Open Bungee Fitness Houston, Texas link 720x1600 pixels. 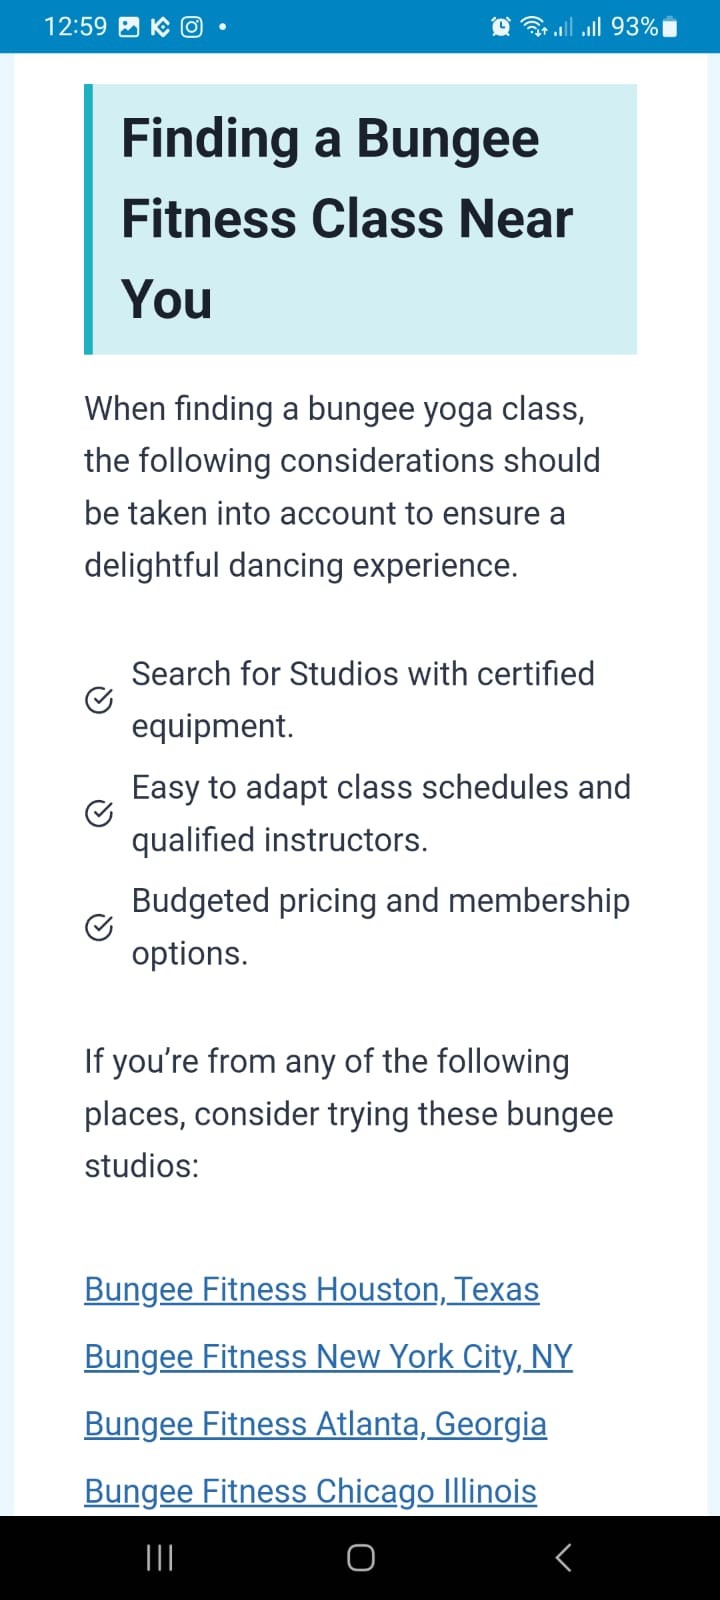[311, 1290]
